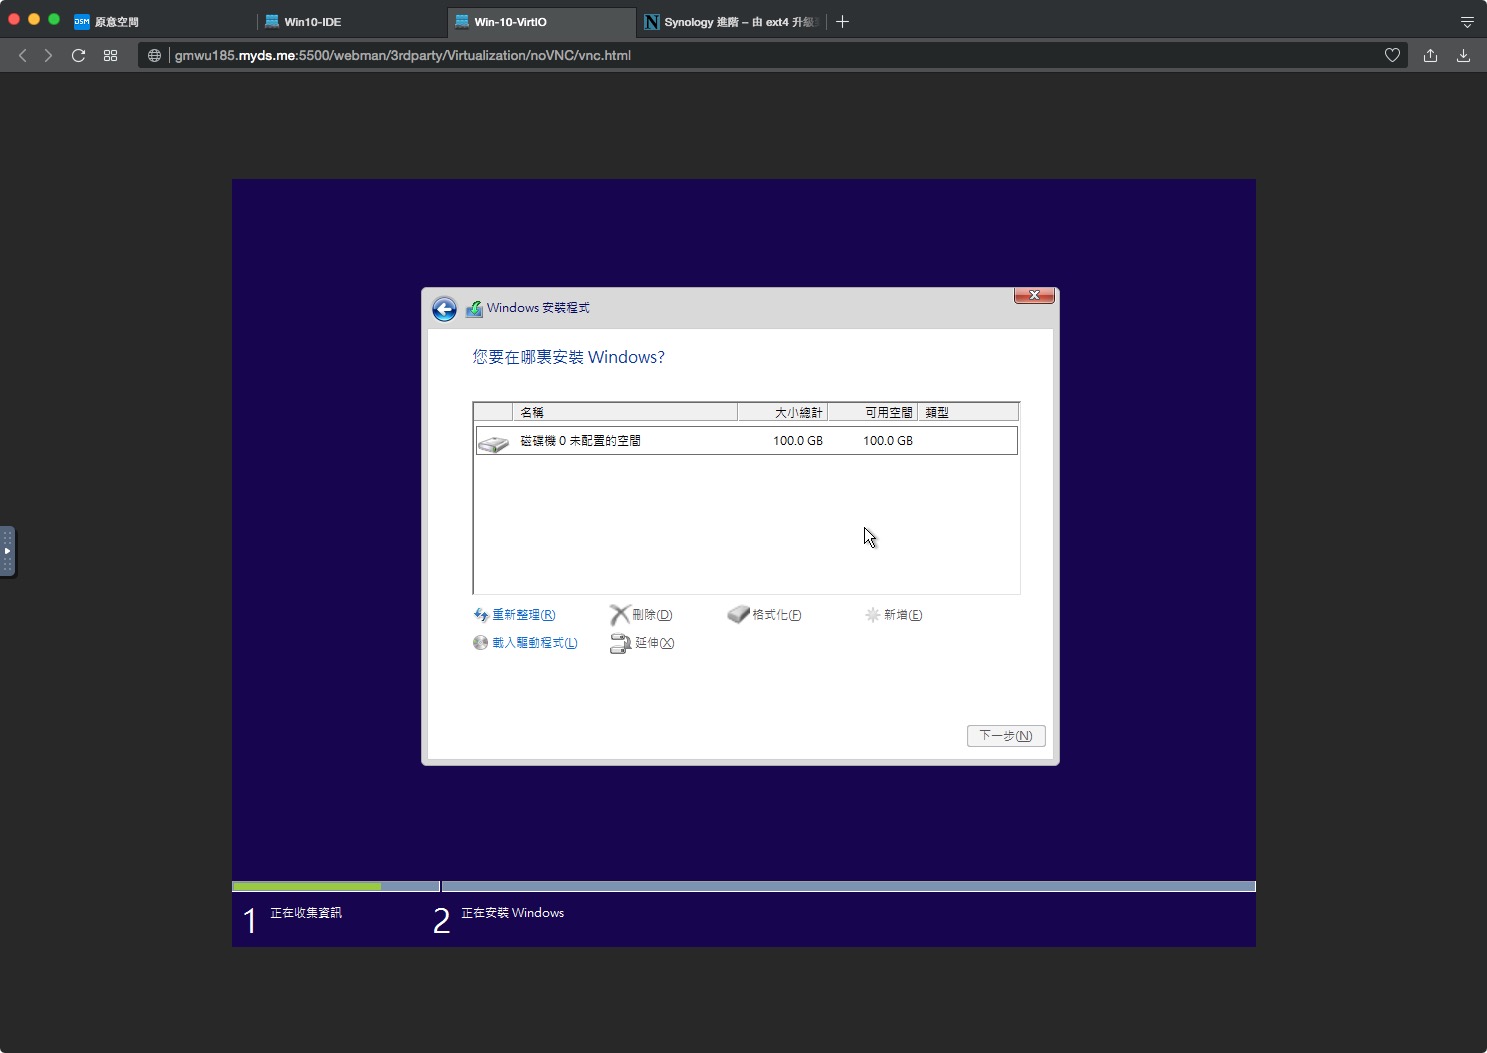1487x1053 pixels.
Task: Close the Windows Setup dialog
Action: coord(1034,295)
